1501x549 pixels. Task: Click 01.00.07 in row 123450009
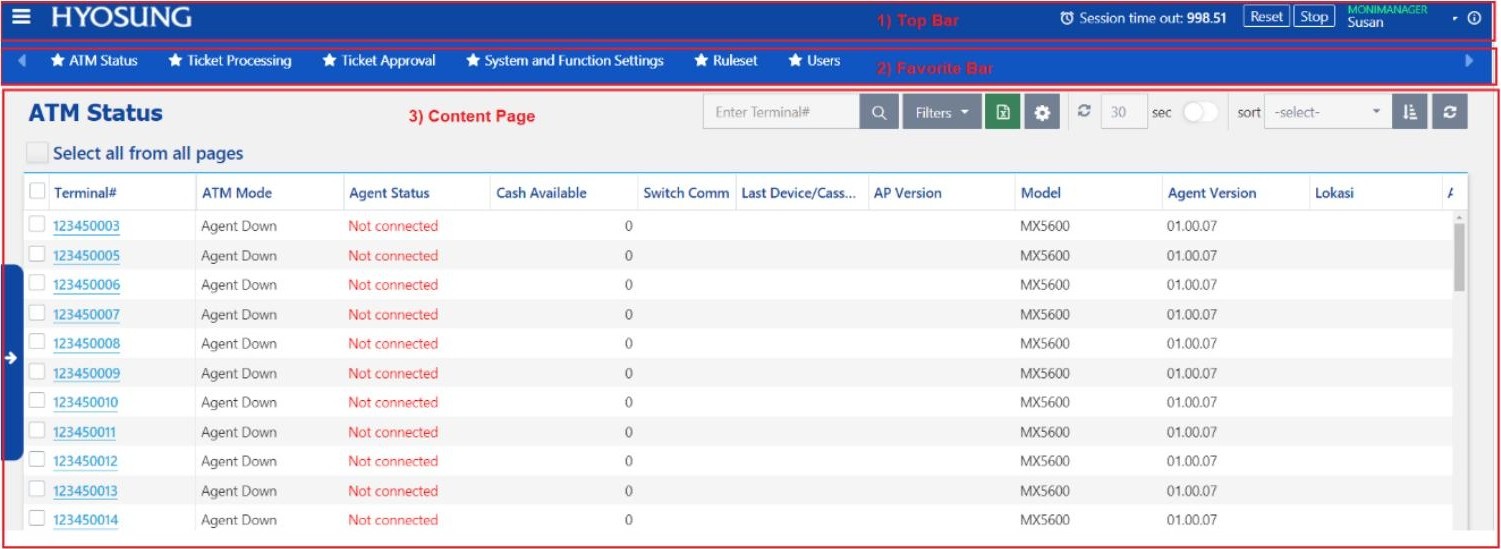(1192, 373)
